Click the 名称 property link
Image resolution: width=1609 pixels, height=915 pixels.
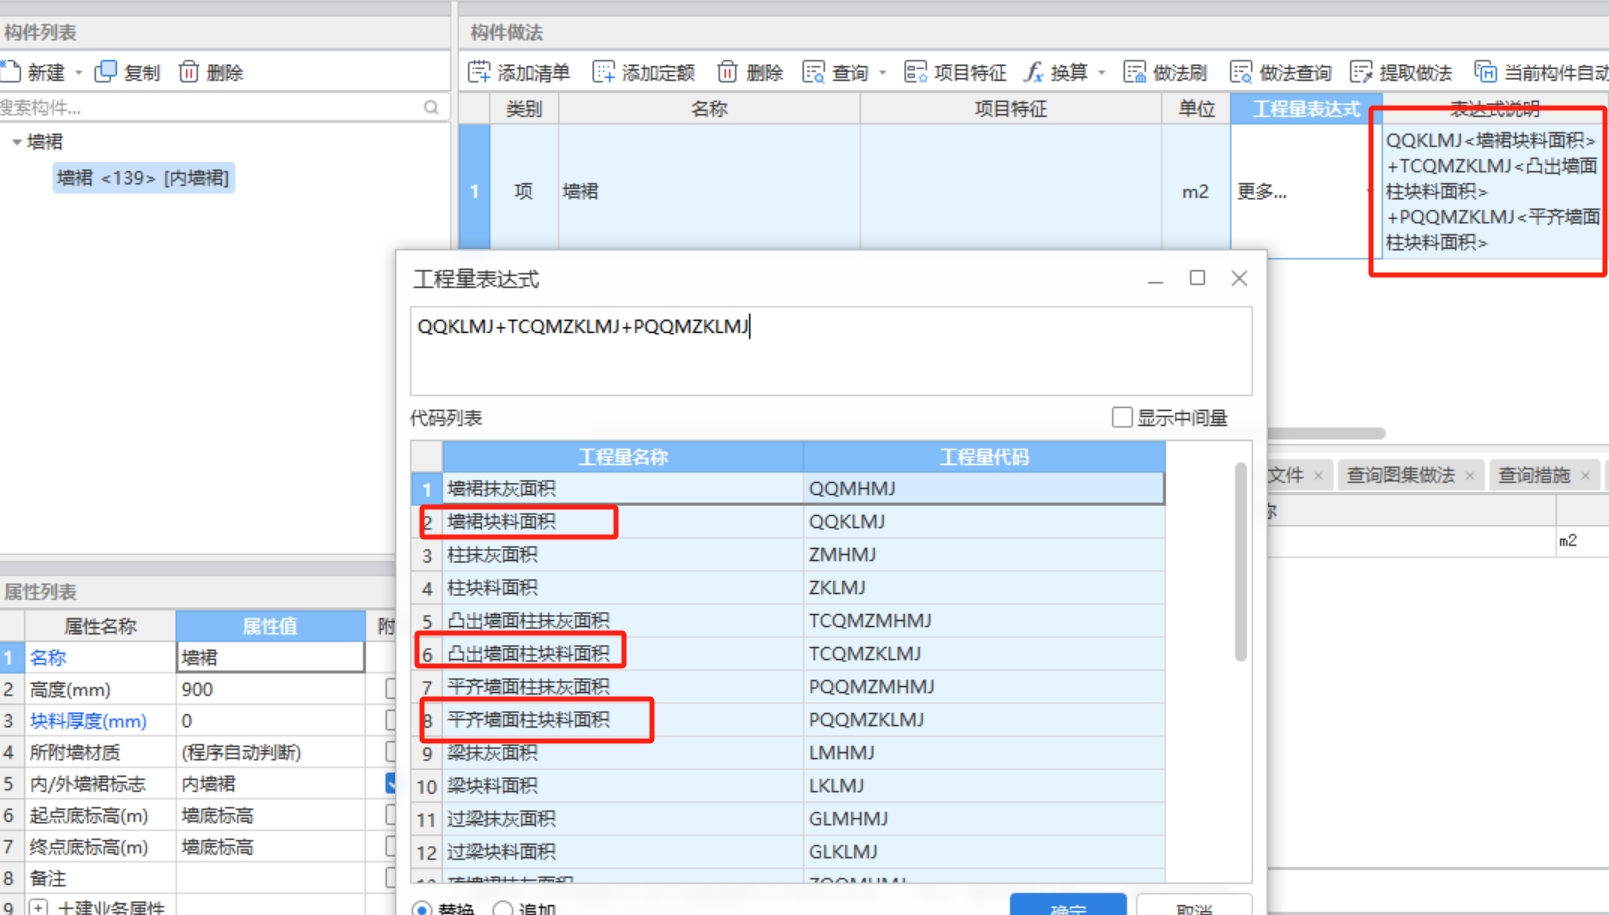tap(48, 657)
